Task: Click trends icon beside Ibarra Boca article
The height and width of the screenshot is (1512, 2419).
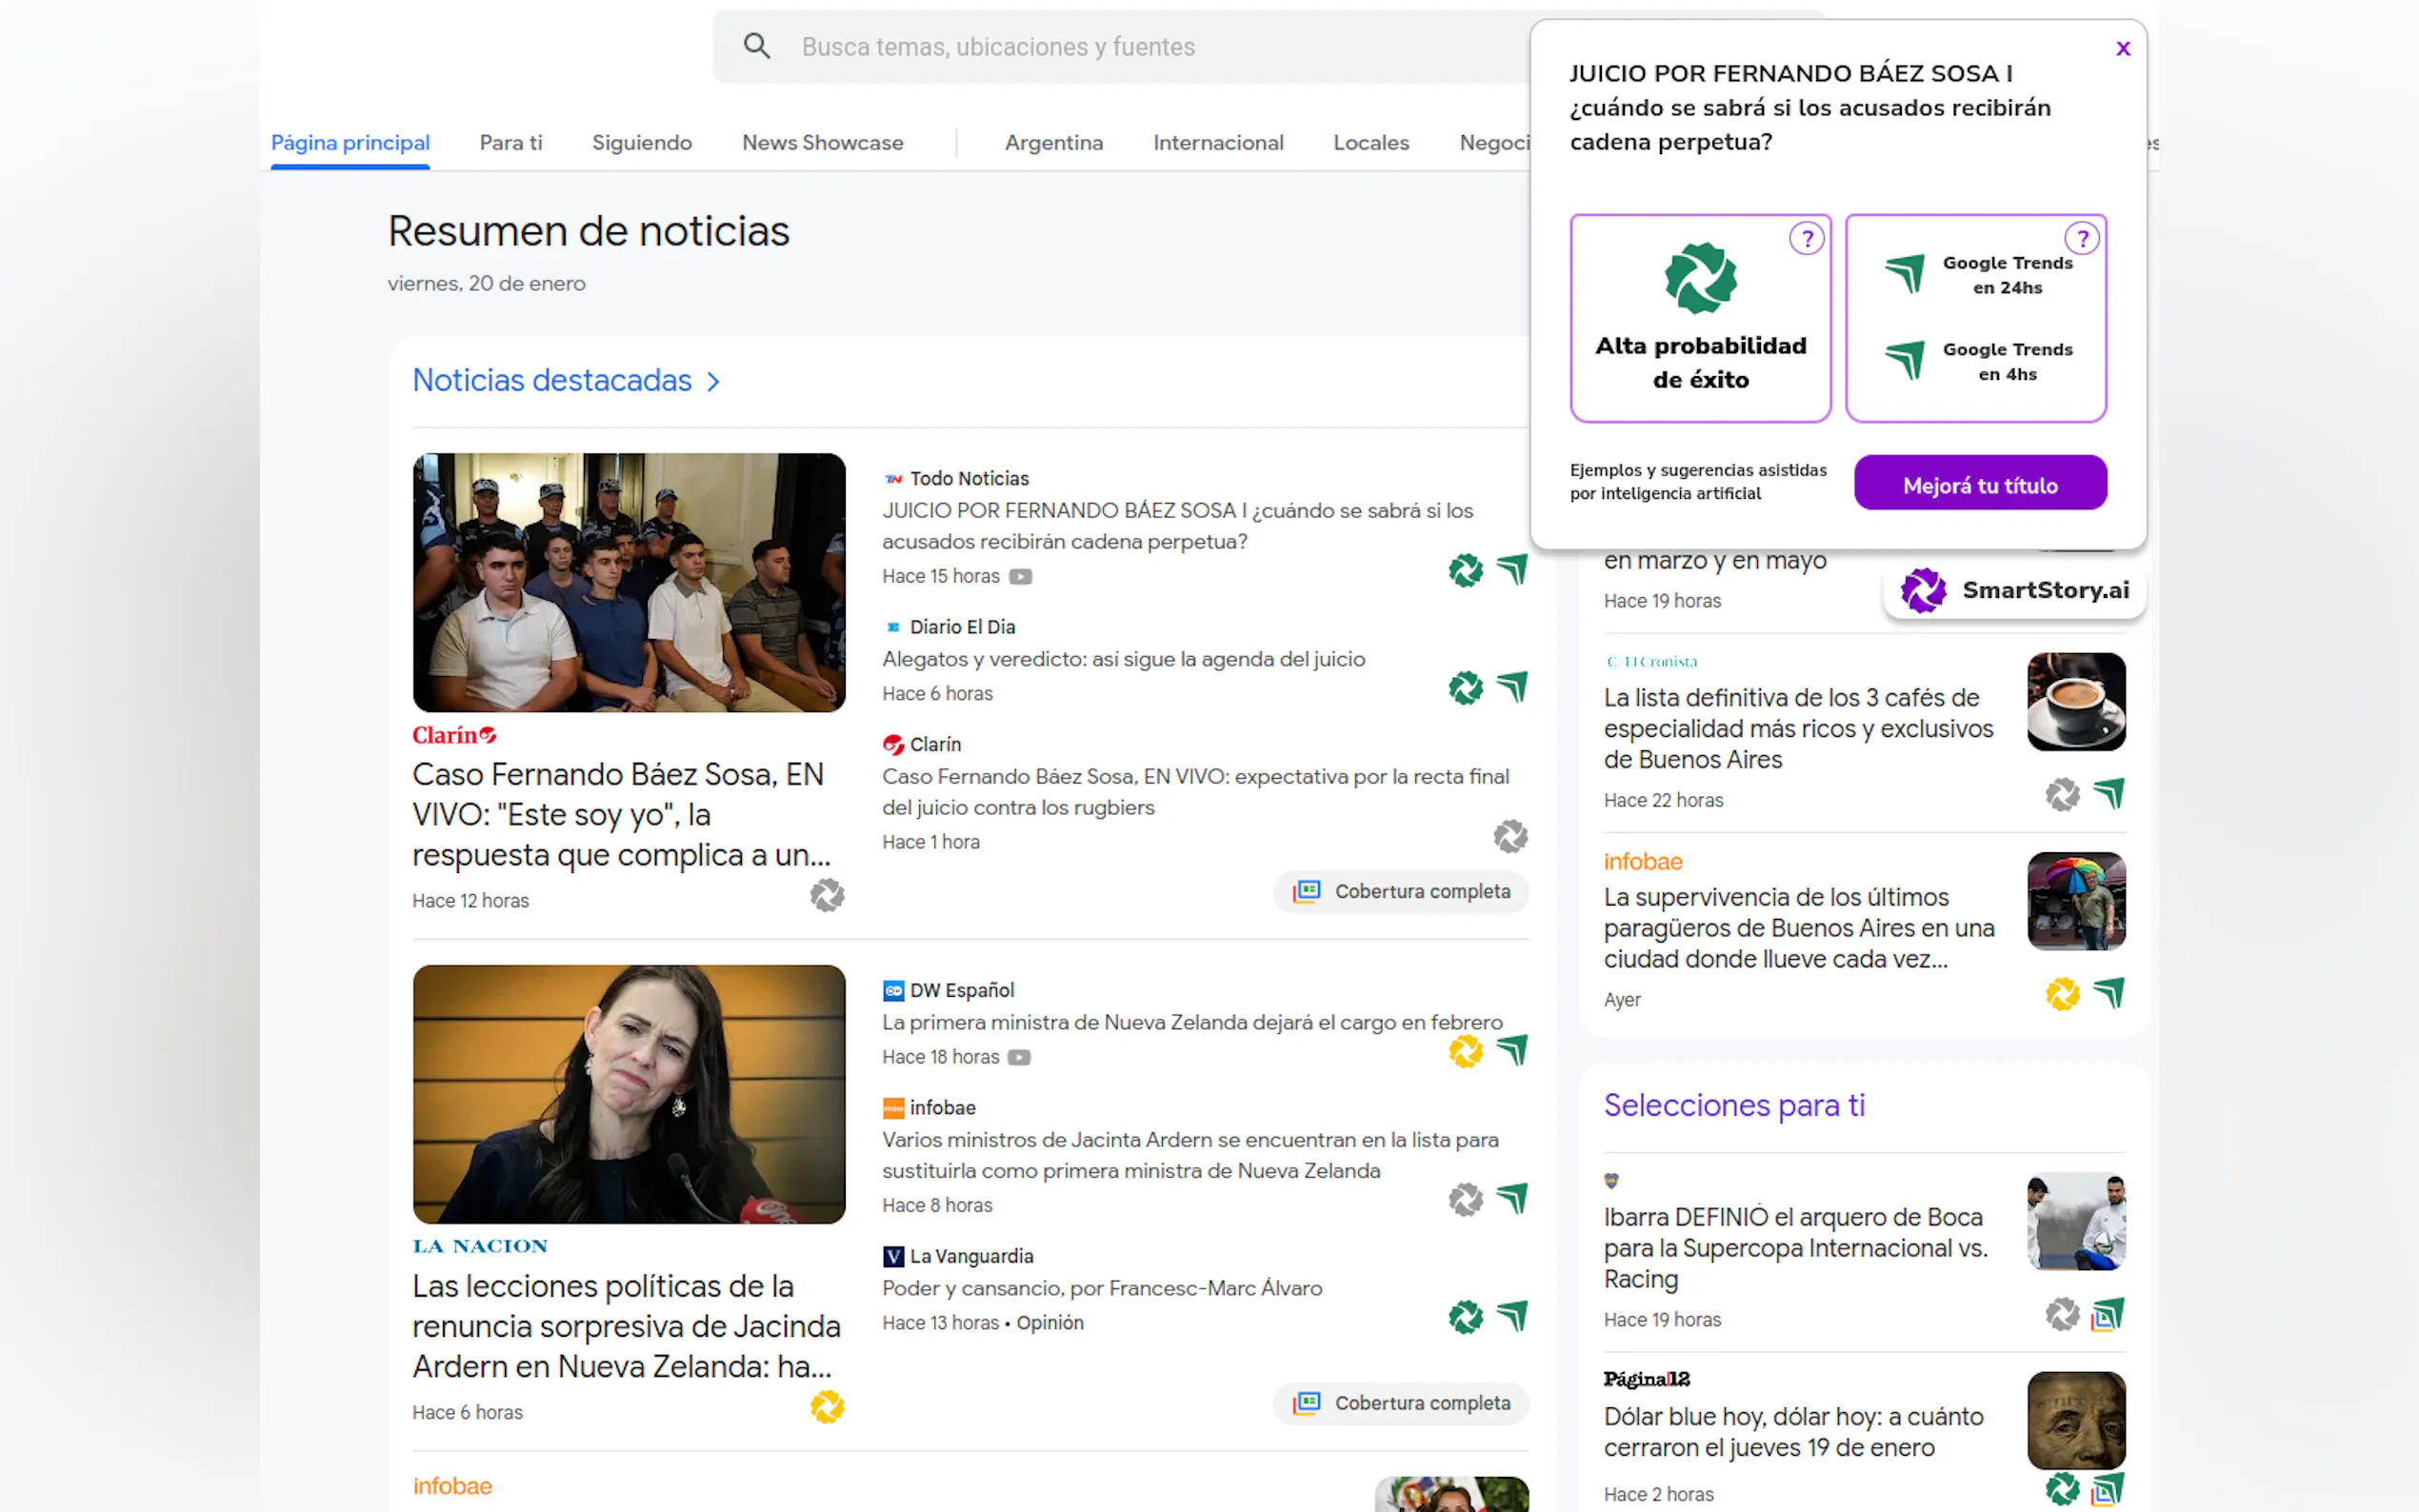Action: [2108, 1314]
